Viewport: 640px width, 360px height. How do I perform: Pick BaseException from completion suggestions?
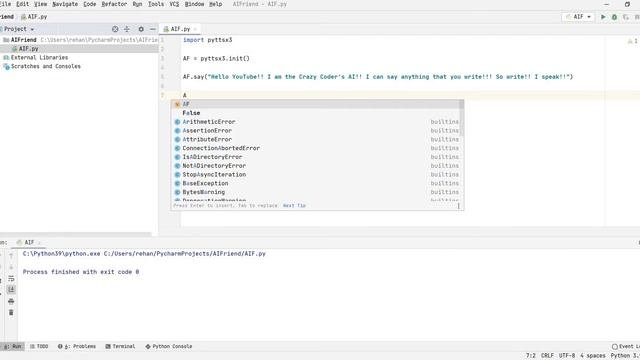tap(315, 183)
